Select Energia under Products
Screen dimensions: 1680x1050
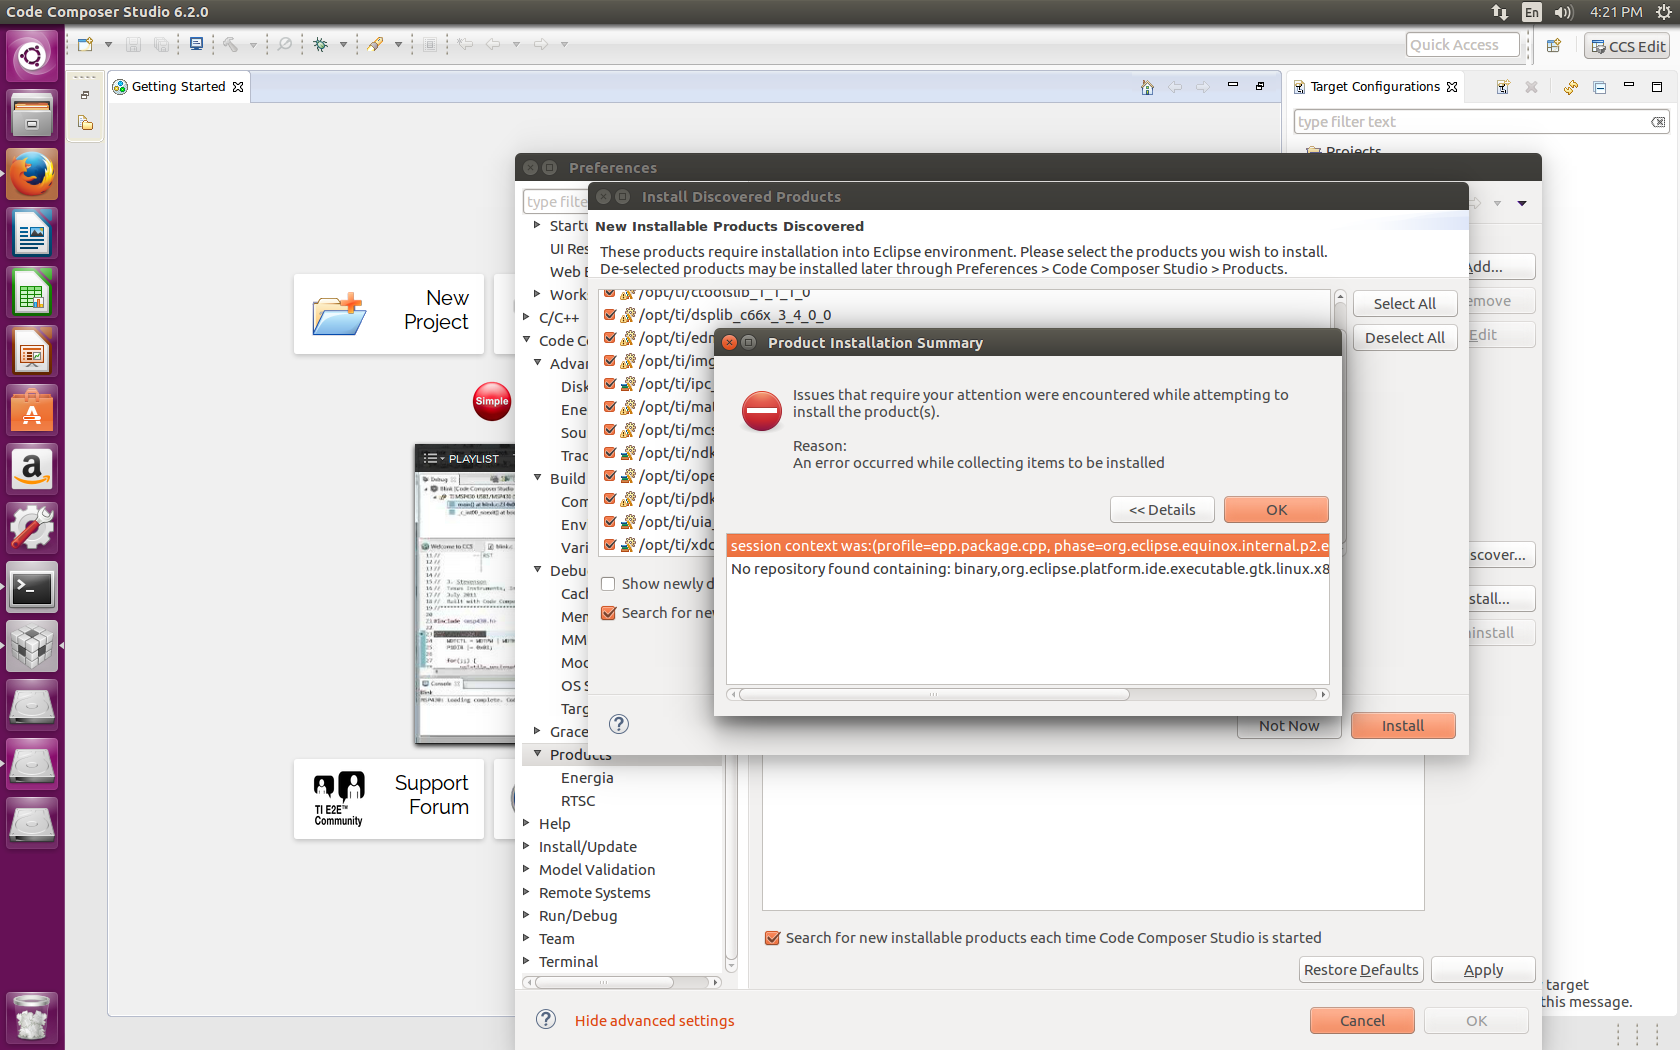[587, 778]
